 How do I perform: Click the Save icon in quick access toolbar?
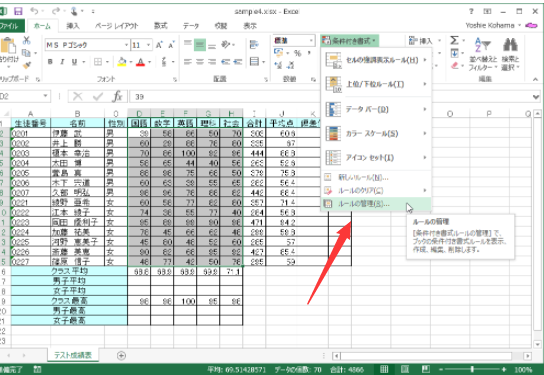[18, 11]
